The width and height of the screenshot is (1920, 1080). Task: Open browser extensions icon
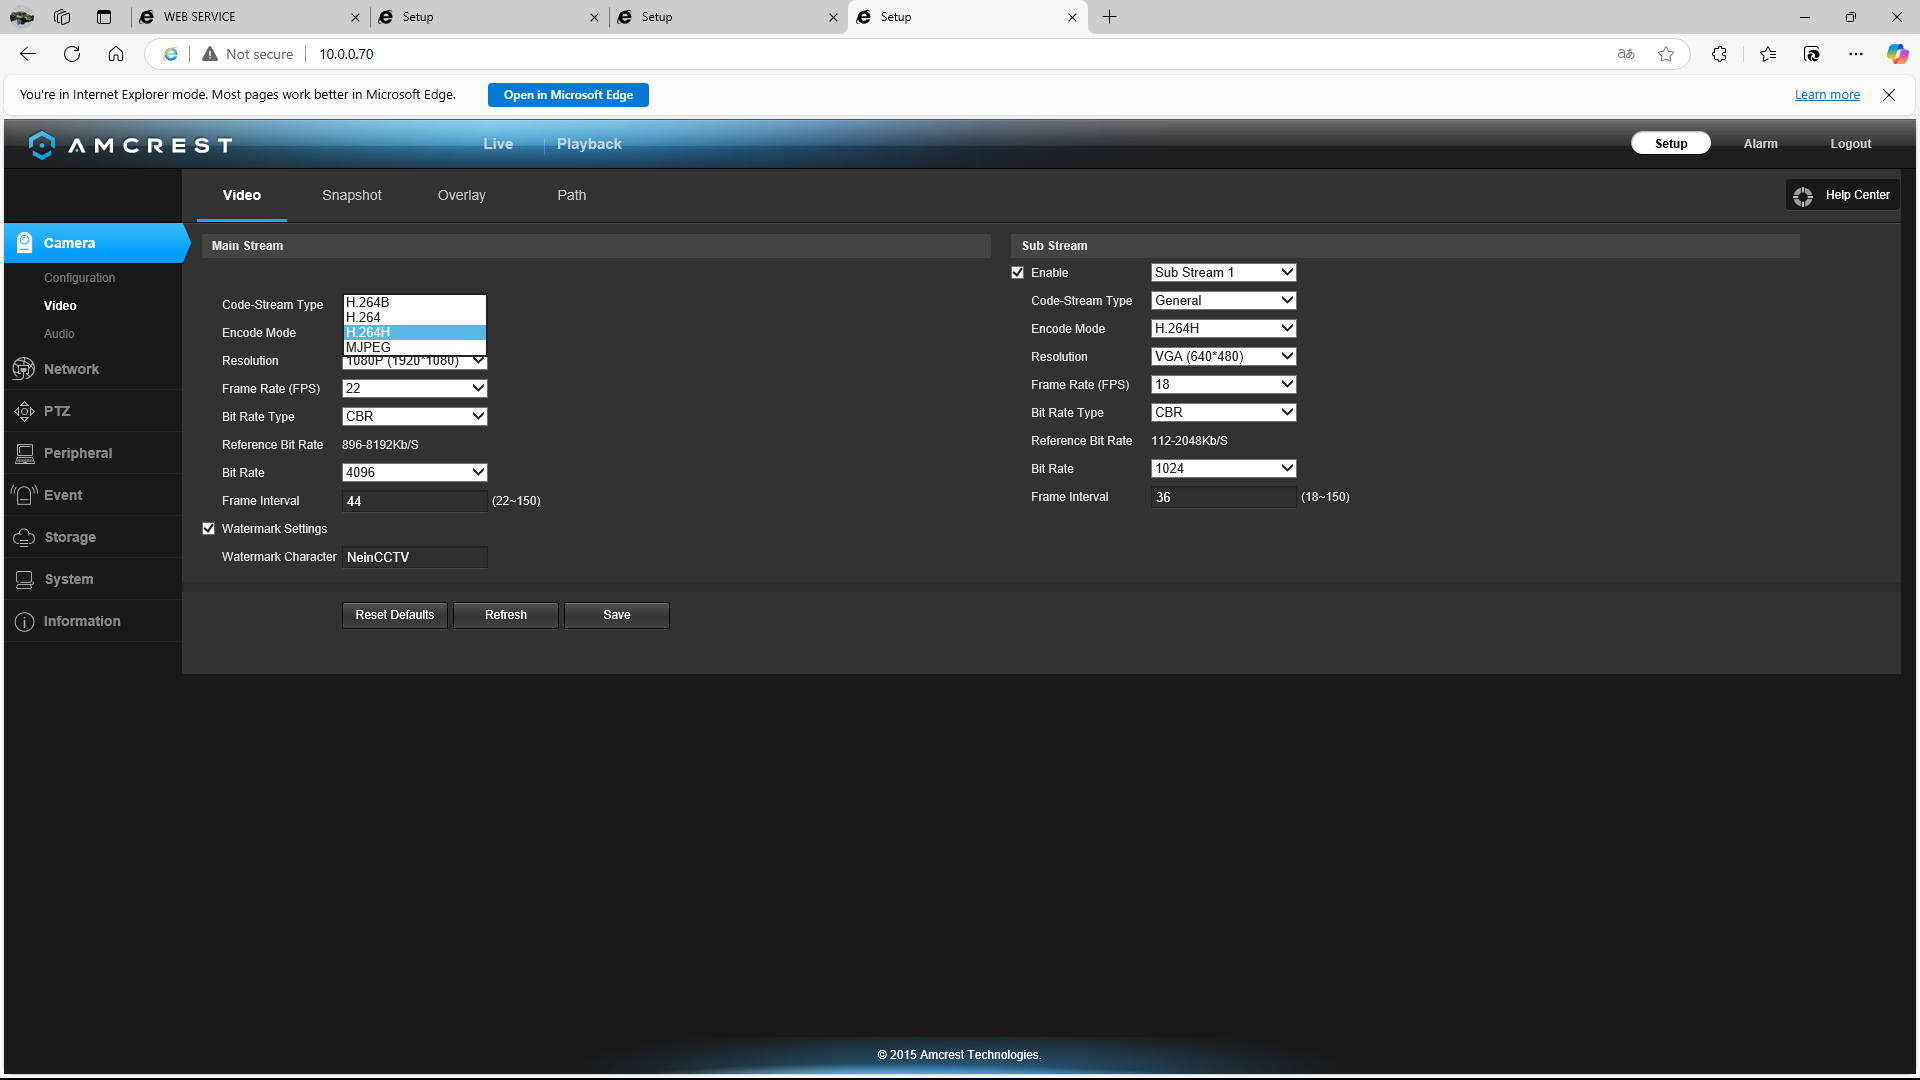1719,54
